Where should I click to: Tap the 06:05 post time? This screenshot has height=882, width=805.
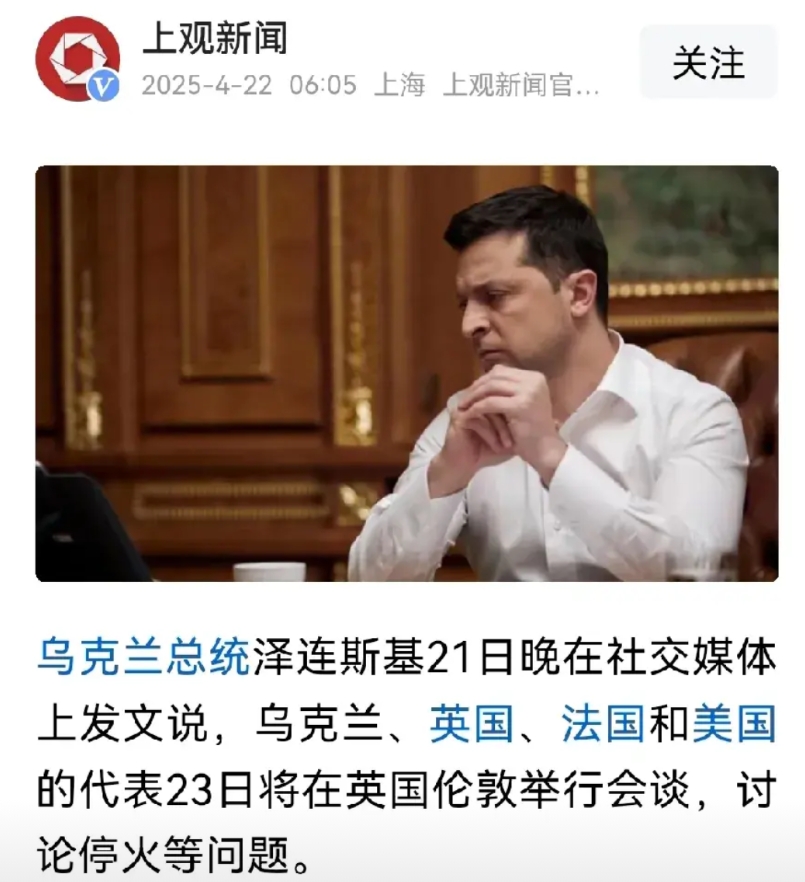point(323,86)
